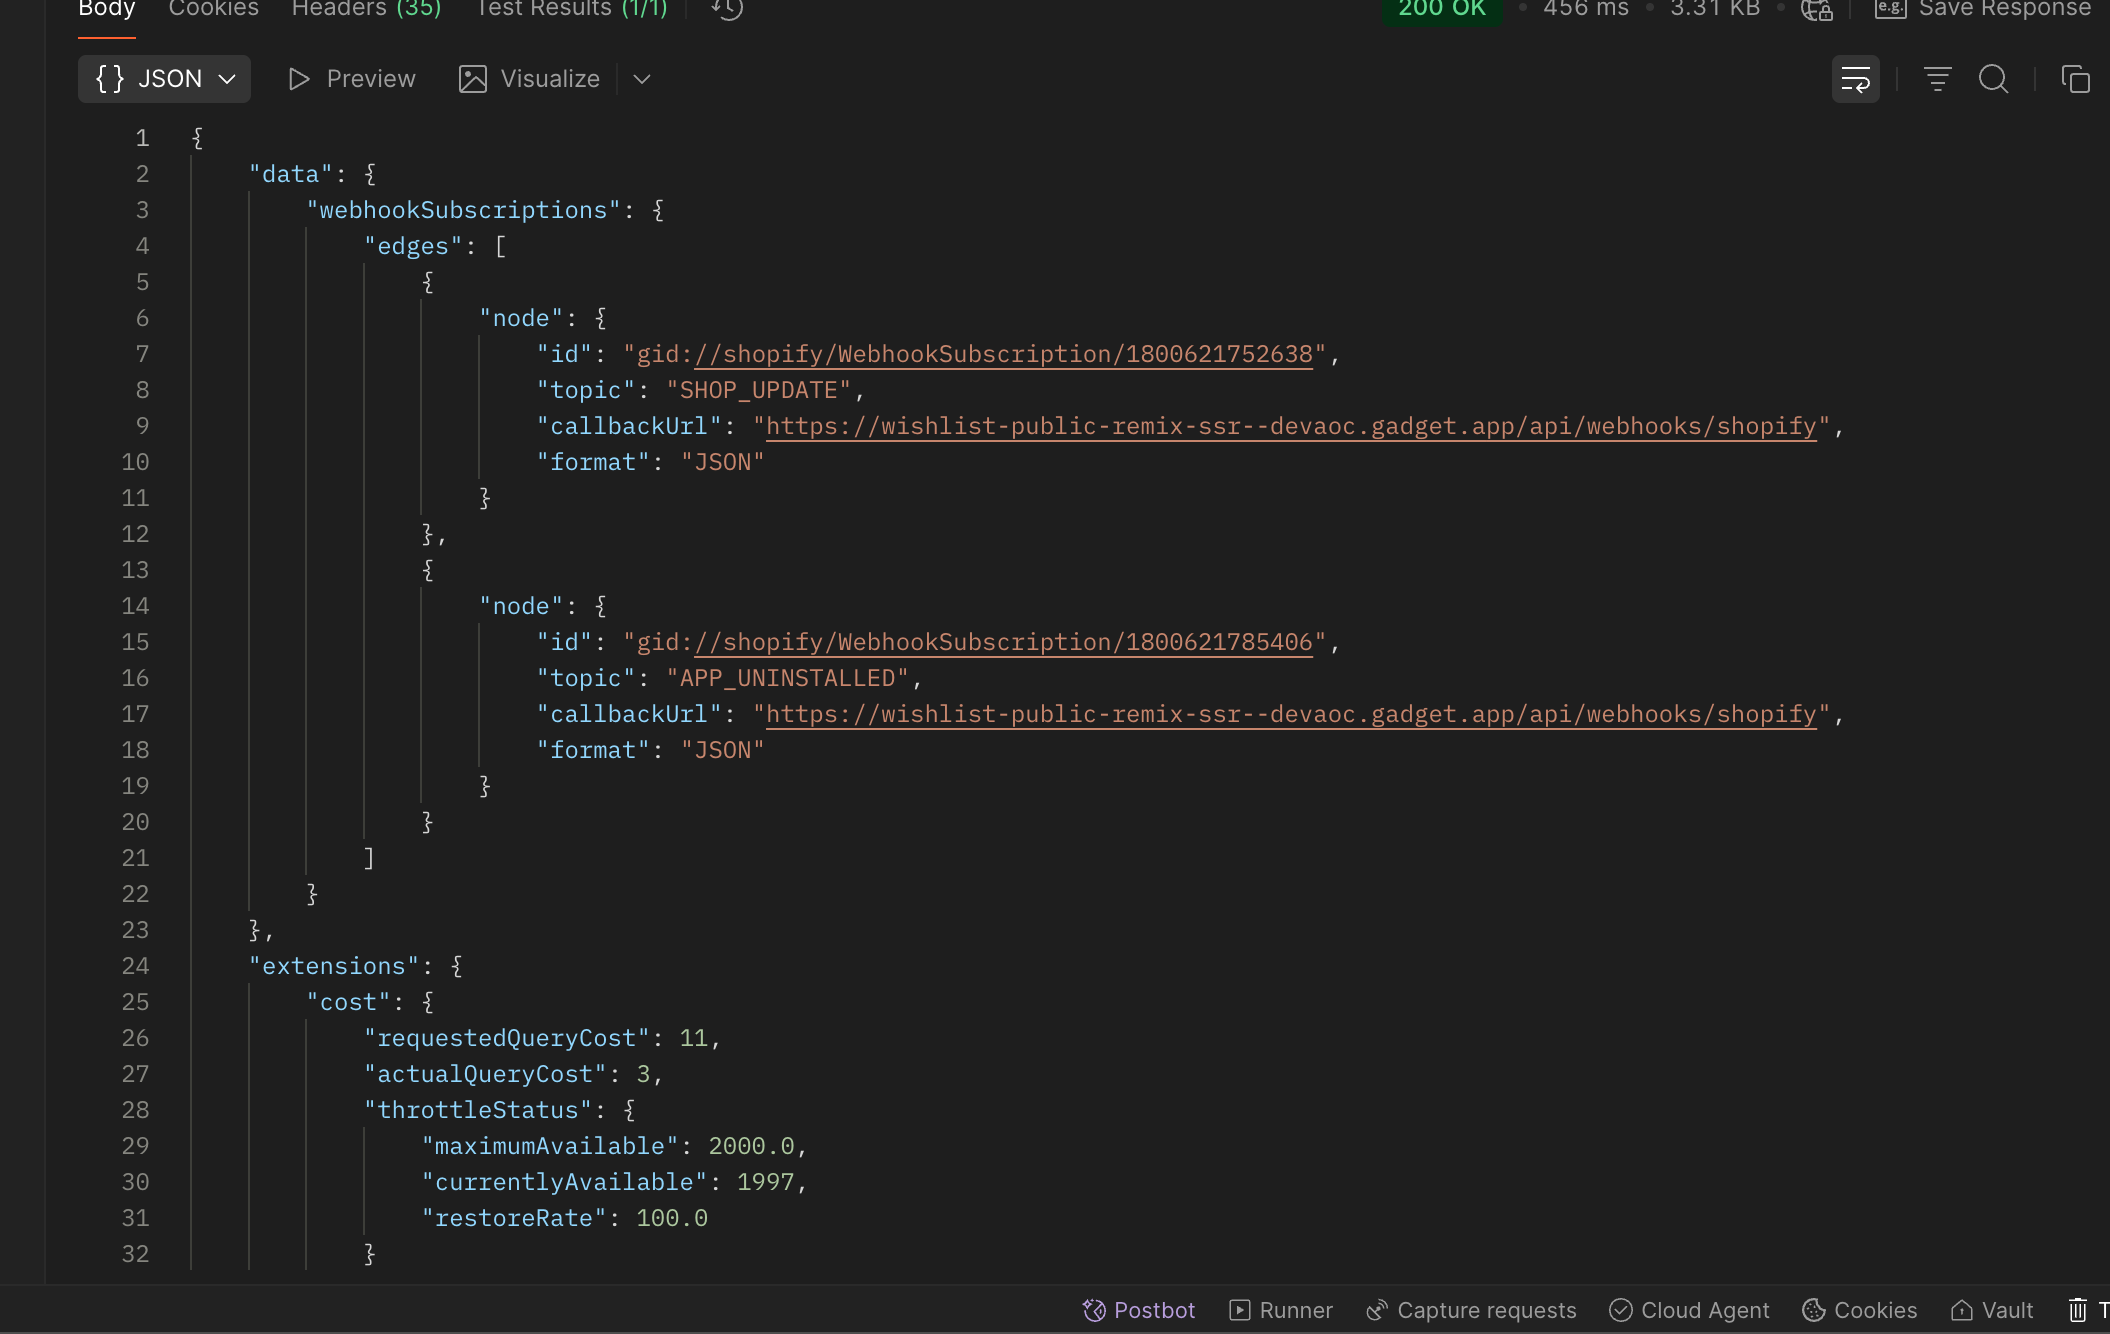This screenshot has height=1334, width=2110.
Task: Click the network security globe icon
Action: 1816,9
